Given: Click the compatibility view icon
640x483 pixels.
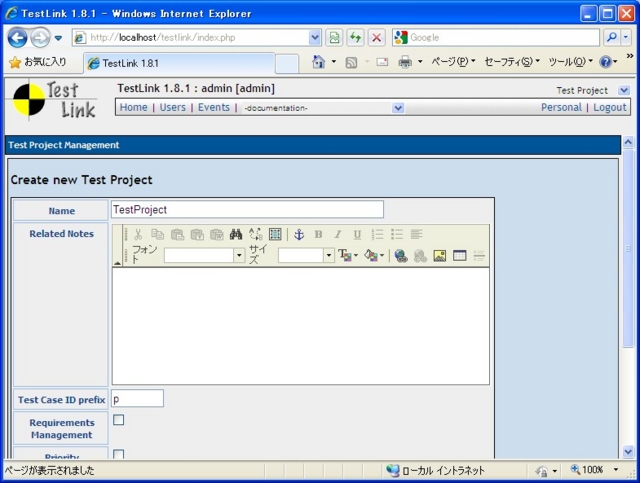Looking at the screenshot, I should tap(334, 38).
